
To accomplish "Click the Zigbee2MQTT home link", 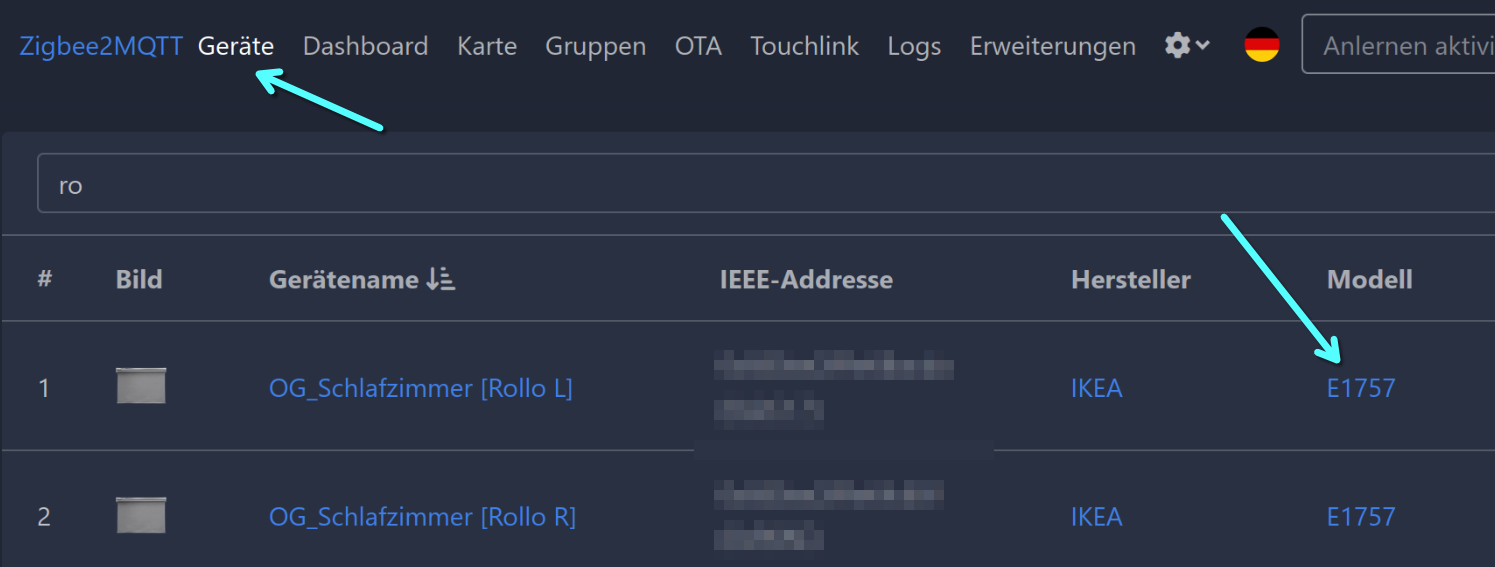I will tap(101, 46).
